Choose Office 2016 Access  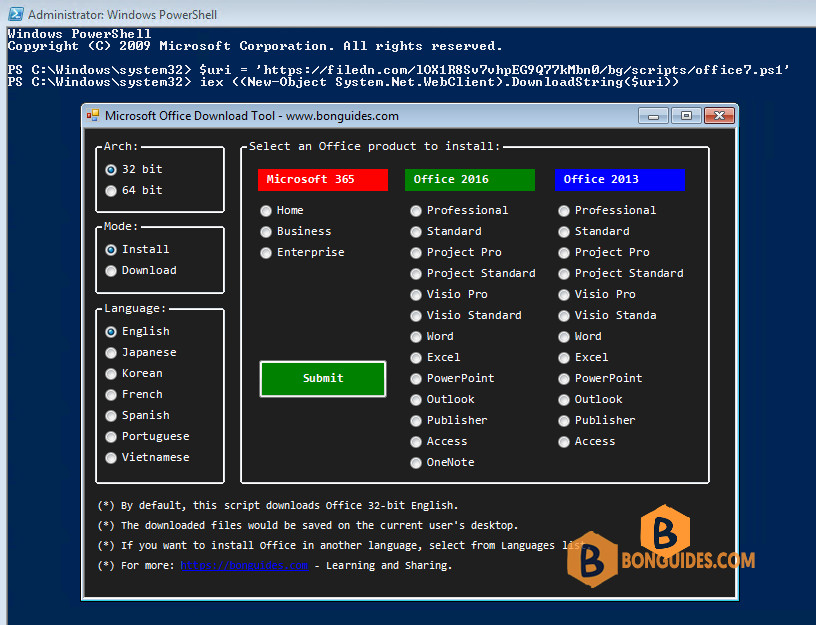(x=439, y=442)
